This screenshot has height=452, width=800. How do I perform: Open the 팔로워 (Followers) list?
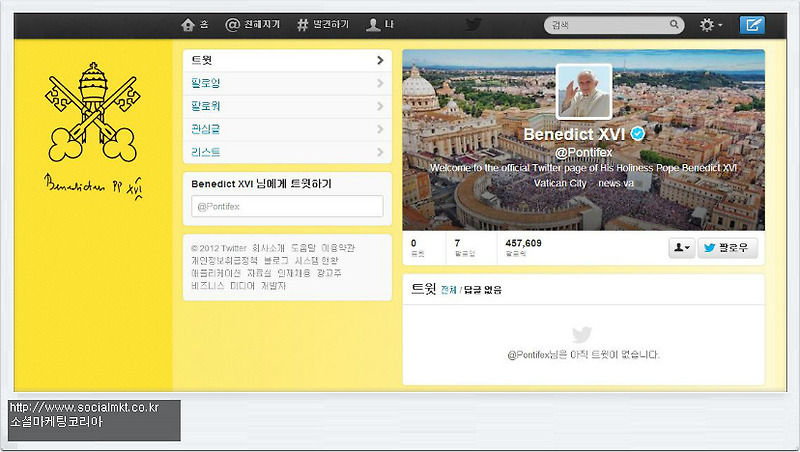tap(287, 106)
